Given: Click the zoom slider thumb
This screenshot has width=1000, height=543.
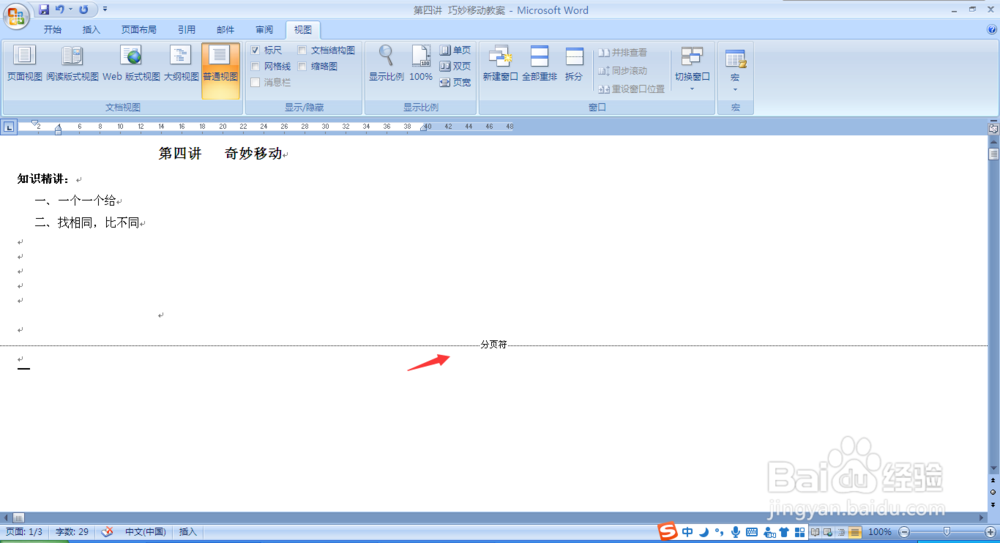Looking at the screenshot, I should pos(946,532).
